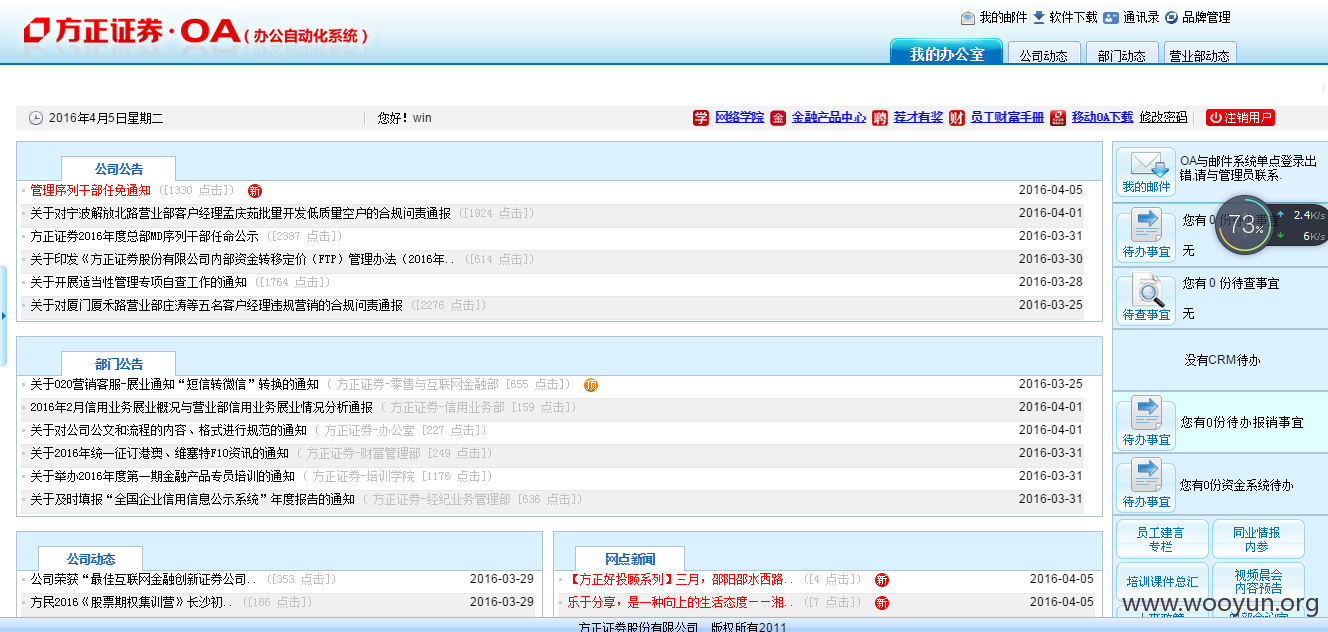This screenshot has width=1328, height=632.
Task: Click the orange 顶 badge on O2O营销客服 notice
Action: [591, 384]
